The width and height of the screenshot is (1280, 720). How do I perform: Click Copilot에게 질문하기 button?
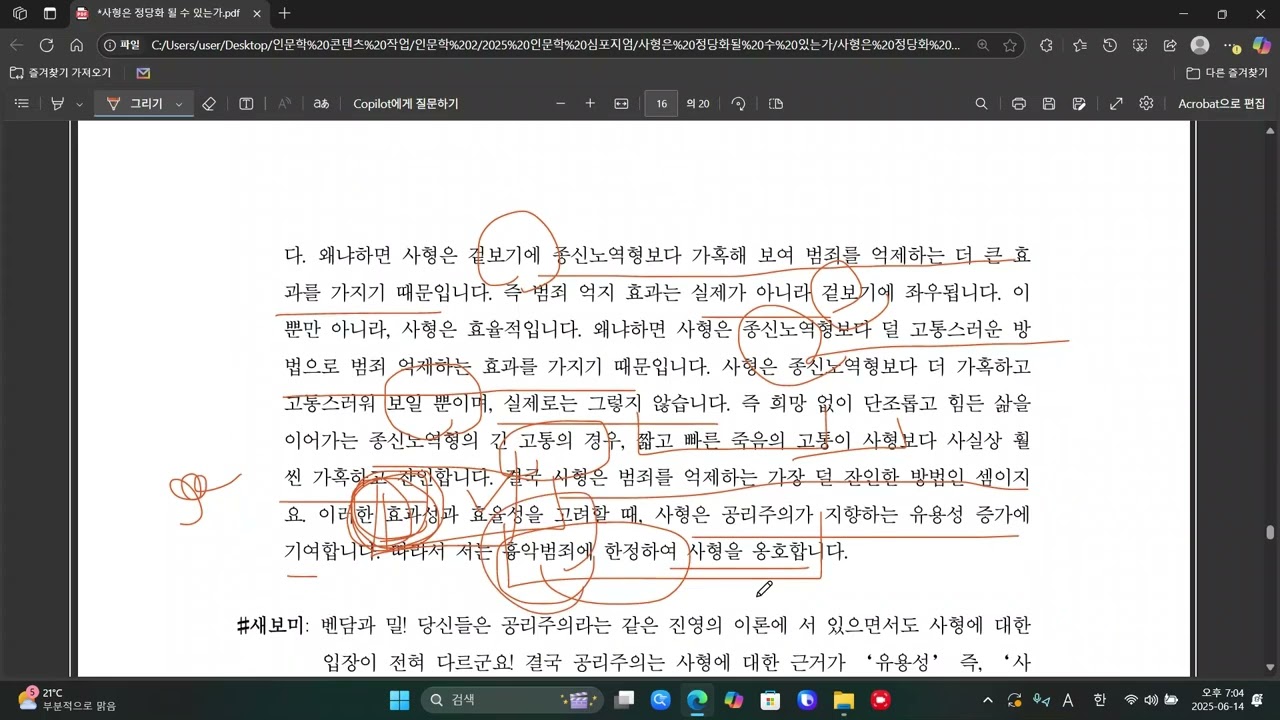pos(406,103)
